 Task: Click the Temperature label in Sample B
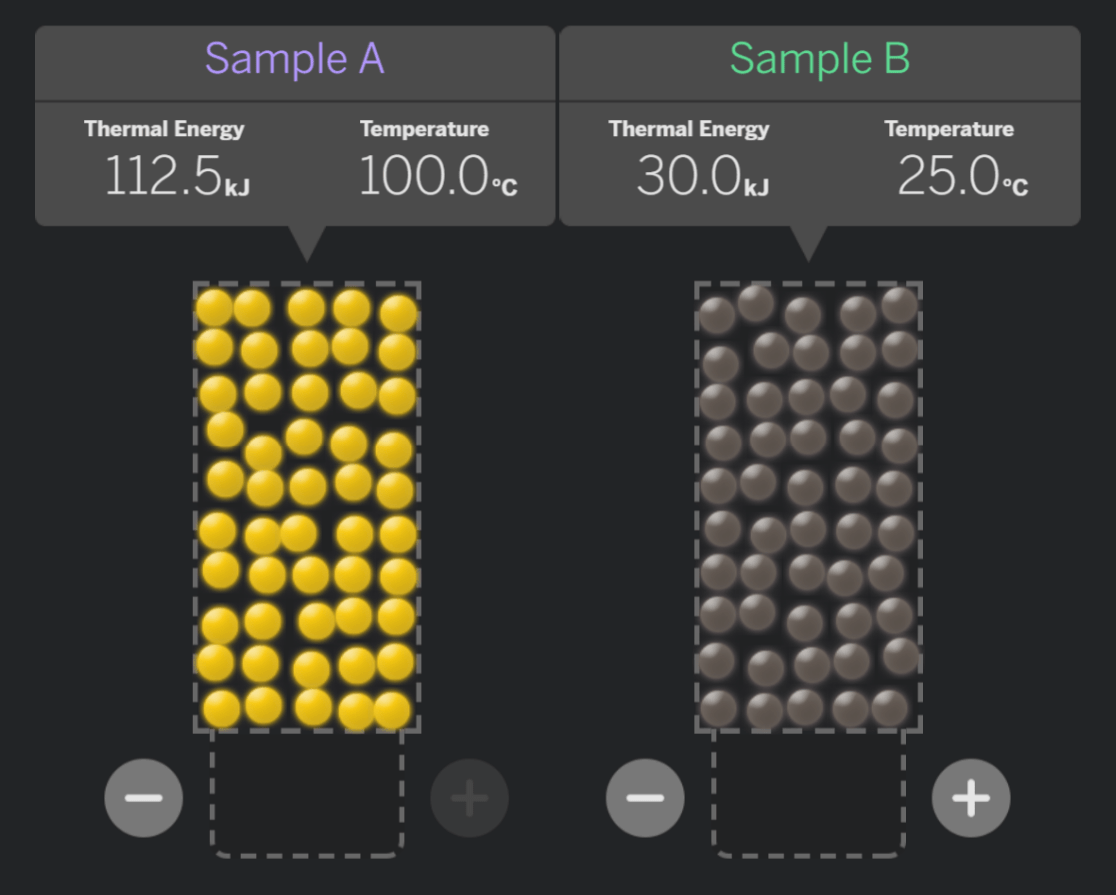(x=949, y=129)
